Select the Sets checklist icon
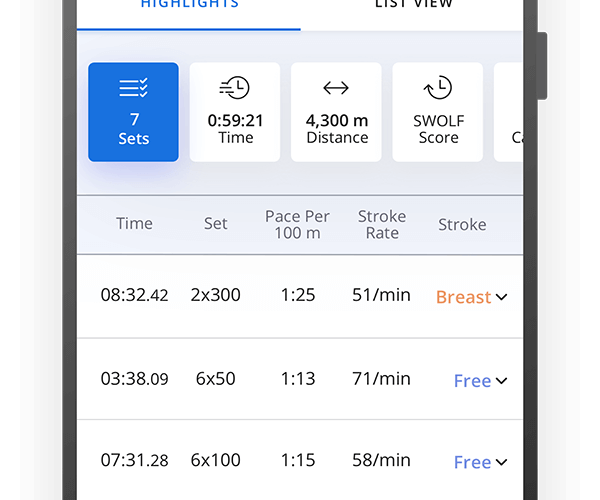Screen dimensions: 600x500 pyautogui.click(x=134, y=89)
